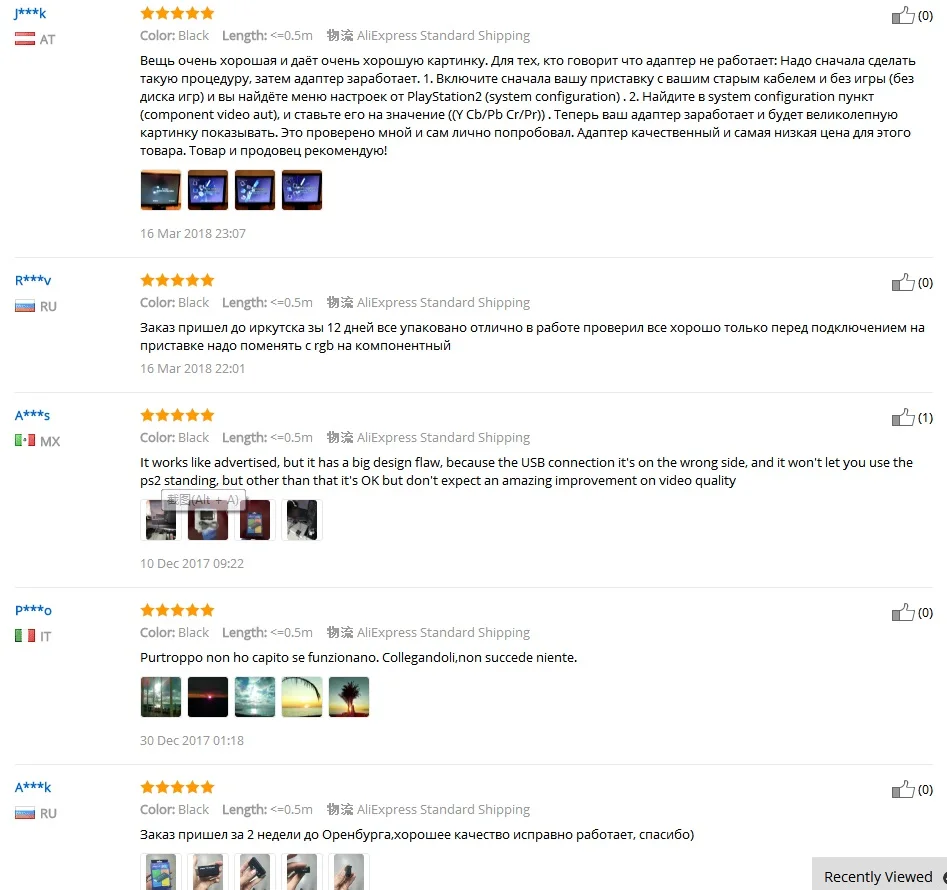Click the Italy flag icon beside IT
Image resolution: width=947 pixels, height=890 pixels.
tap(25, 636)
